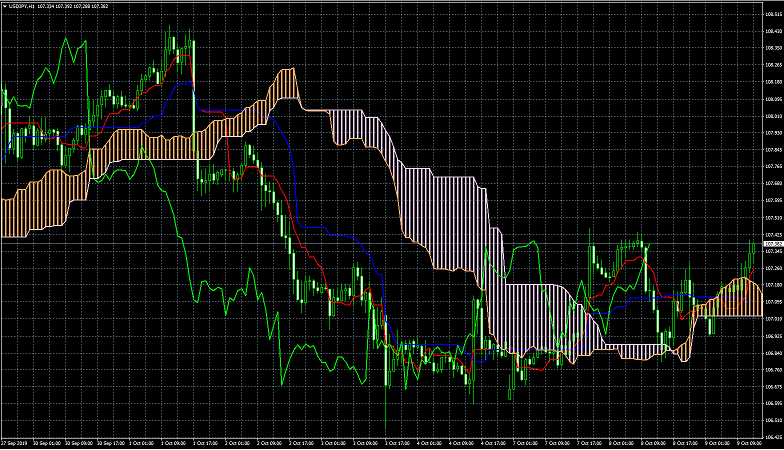Click the 2 Oct 17:00 time label

point(302,444)
